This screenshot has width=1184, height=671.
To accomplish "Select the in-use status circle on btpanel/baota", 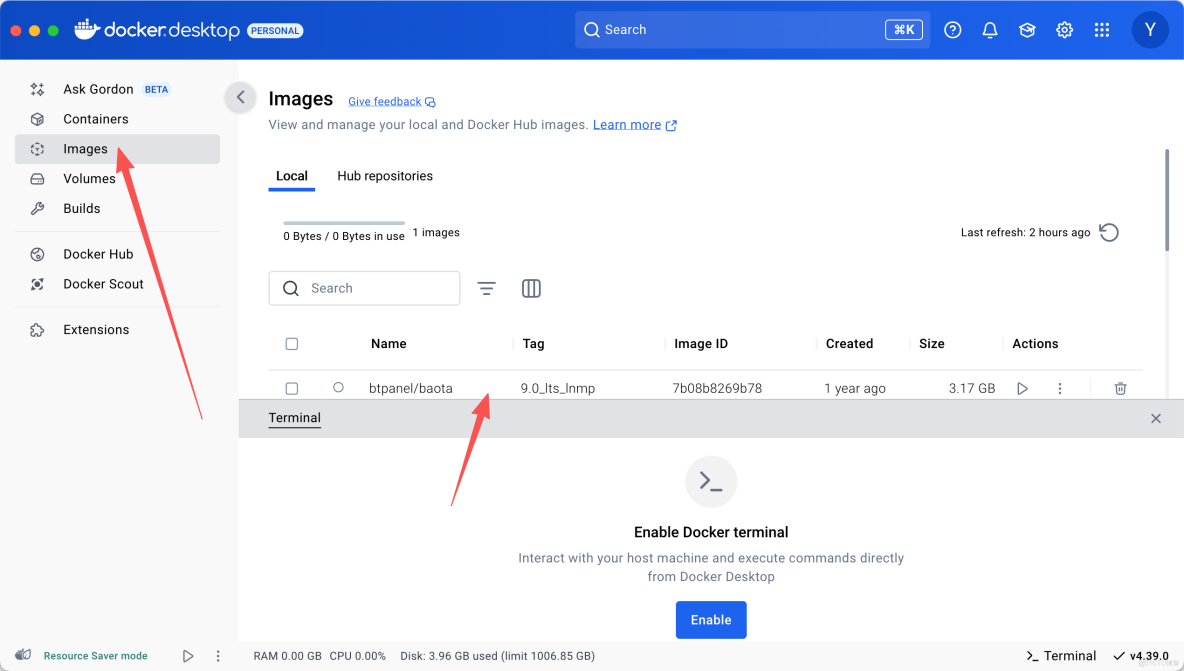I will tap(338, 388).
